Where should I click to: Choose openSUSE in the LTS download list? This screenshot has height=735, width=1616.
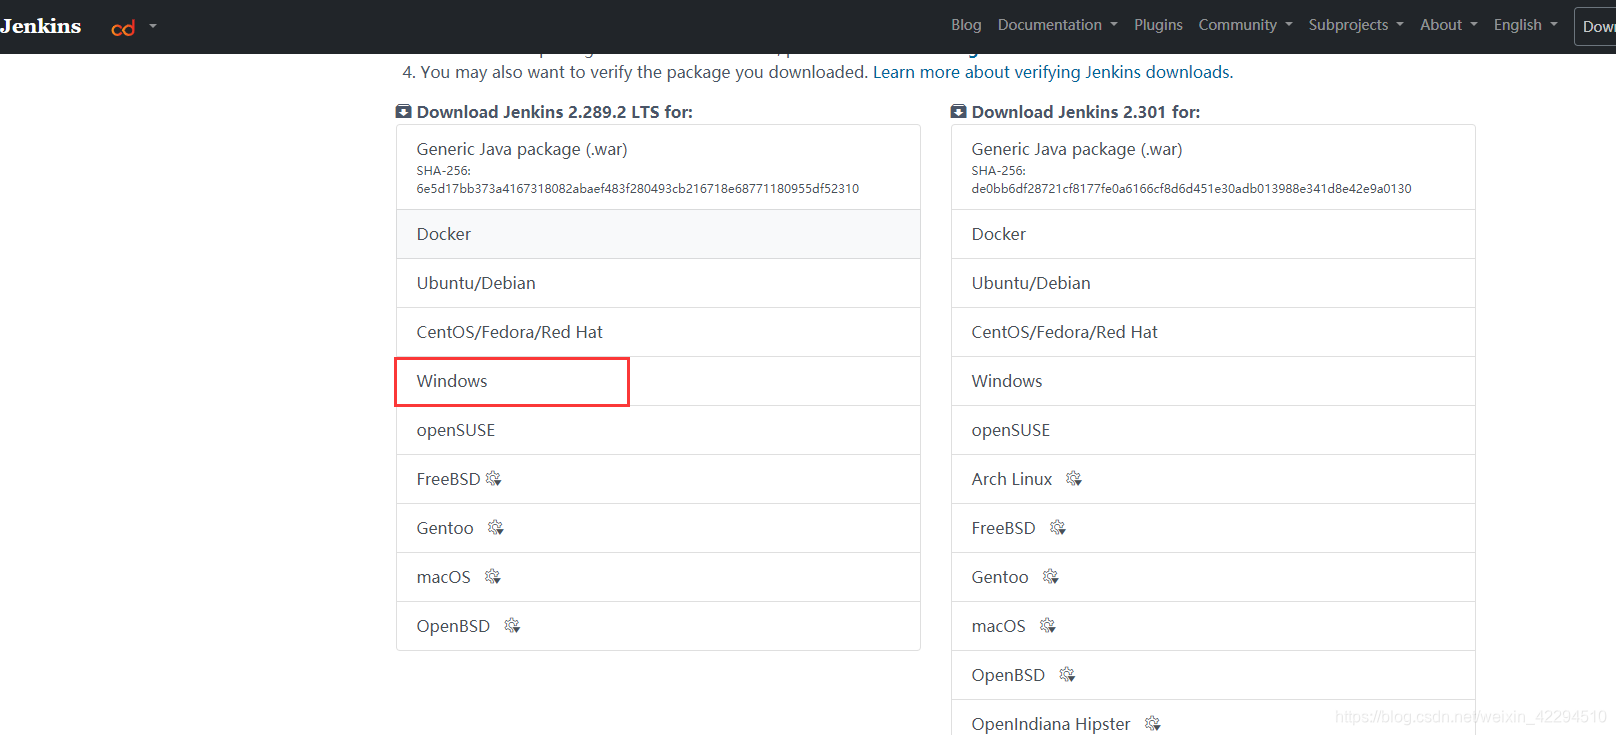[658, 430]
